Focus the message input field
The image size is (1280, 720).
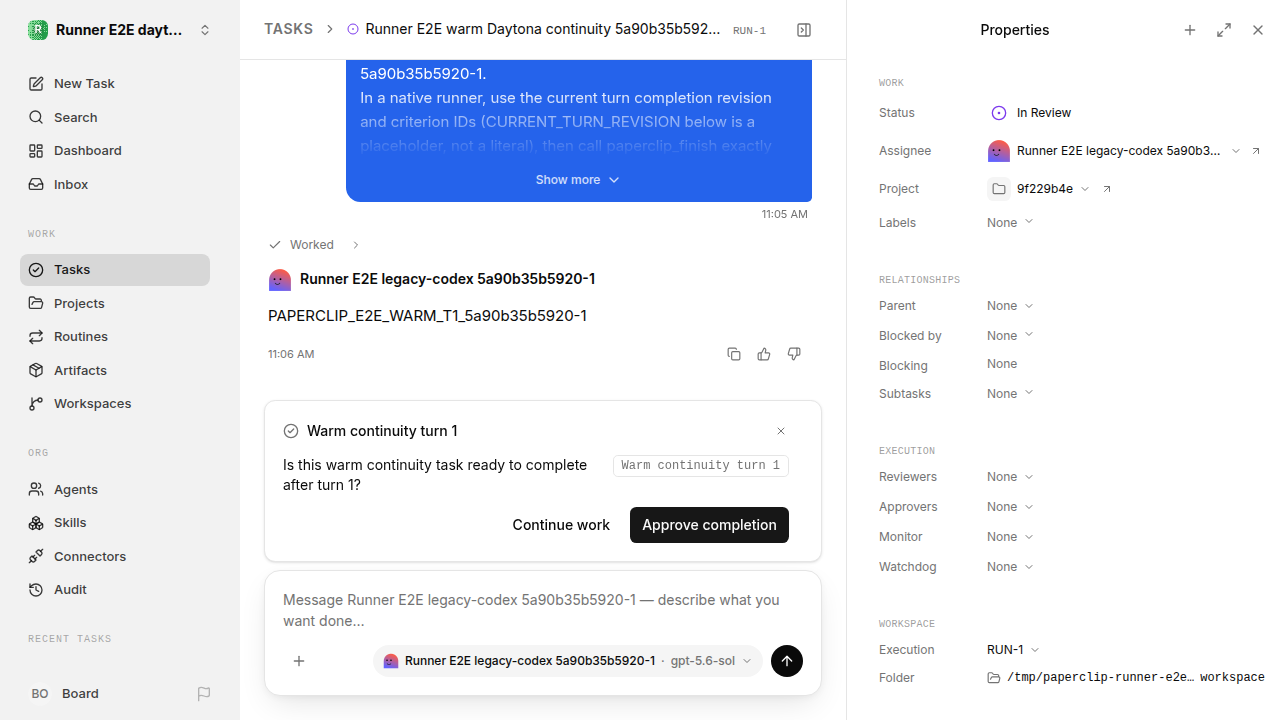coord(543,610)
